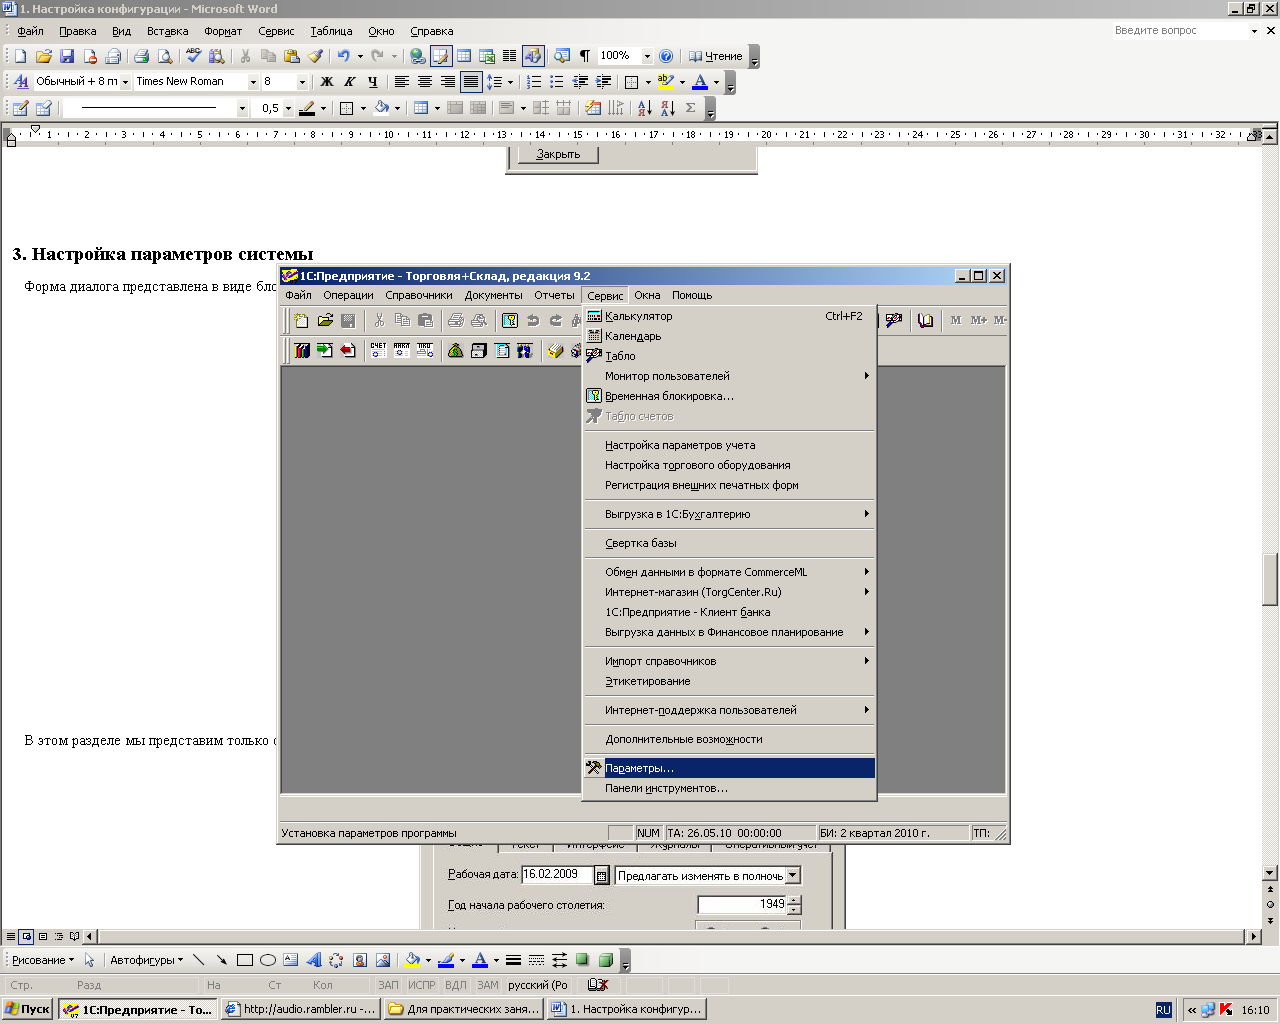
Task: Insert Excel worksheet icon in Word toolbar
Action: (x=487, y=56)
